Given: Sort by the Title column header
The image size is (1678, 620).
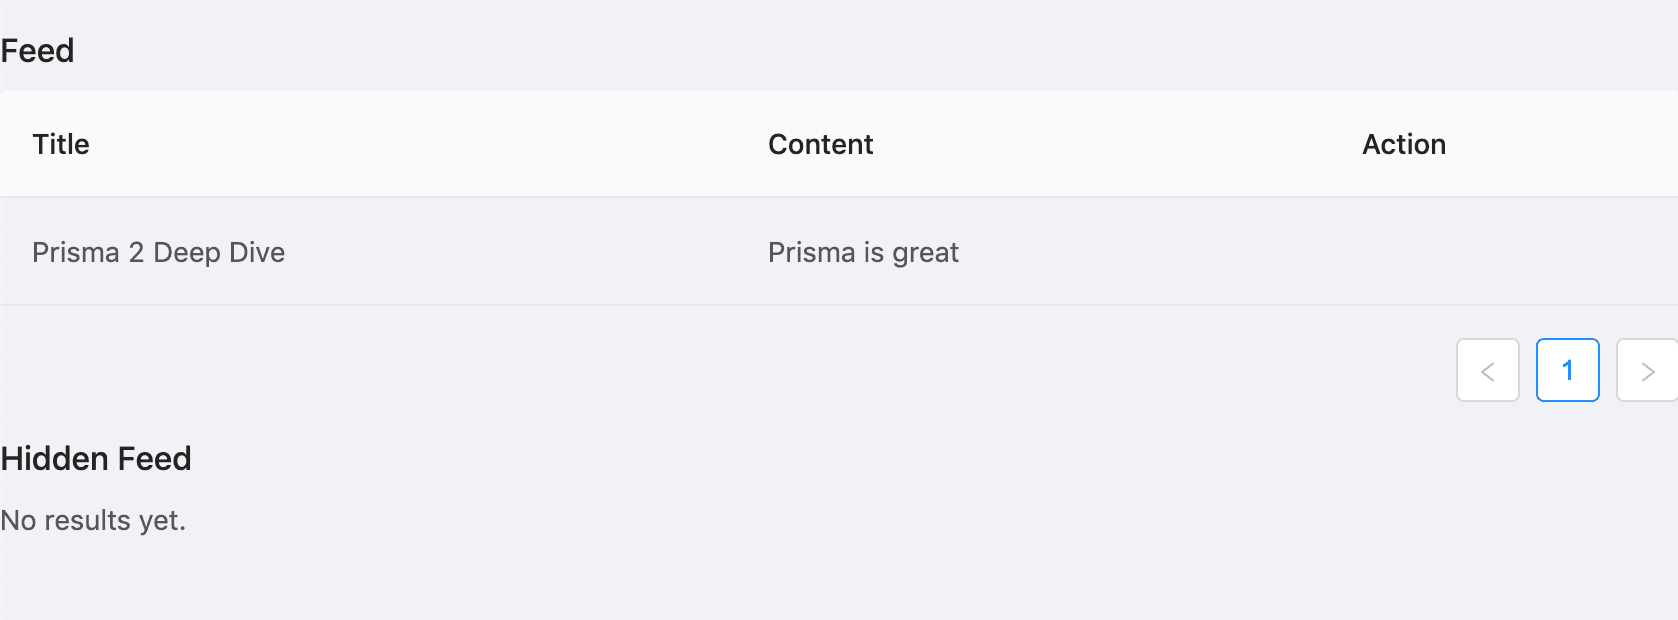Looking at the screenshot, I should point(60,144).
